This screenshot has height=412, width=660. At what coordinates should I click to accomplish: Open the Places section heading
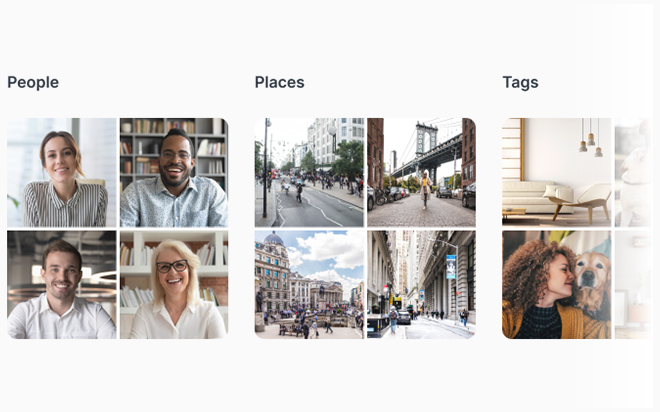tap(279, 82)
